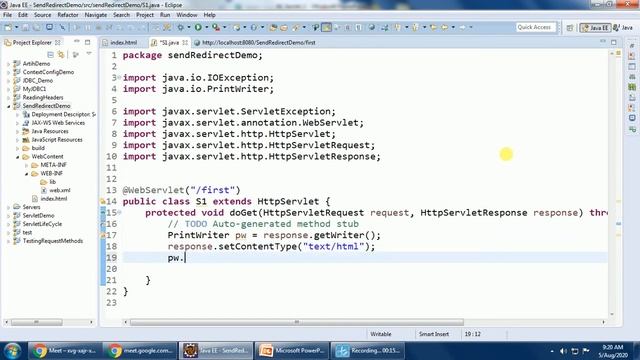Image resolution: width=640 pixels, height=360 pixels.
Task: Click the Windows Start orb
Action: 12,351
